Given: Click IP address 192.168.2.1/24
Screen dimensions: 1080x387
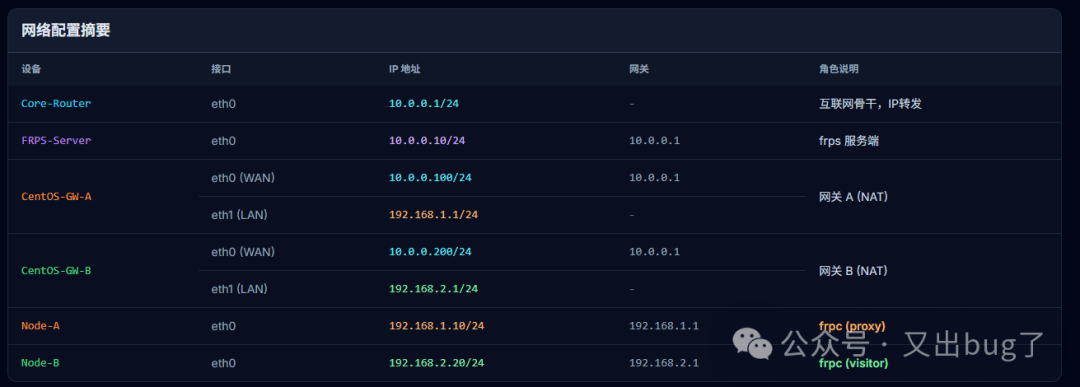Looking at the screenshot, I should [433, 289].
